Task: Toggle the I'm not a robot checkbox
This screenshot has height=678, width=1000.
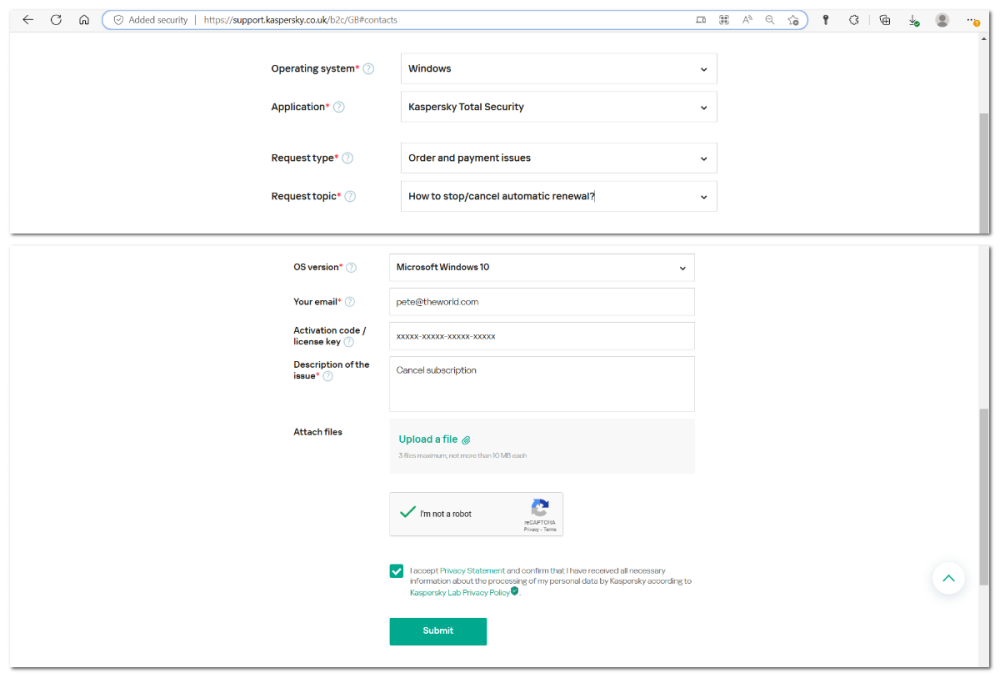Action: (408, 513)
